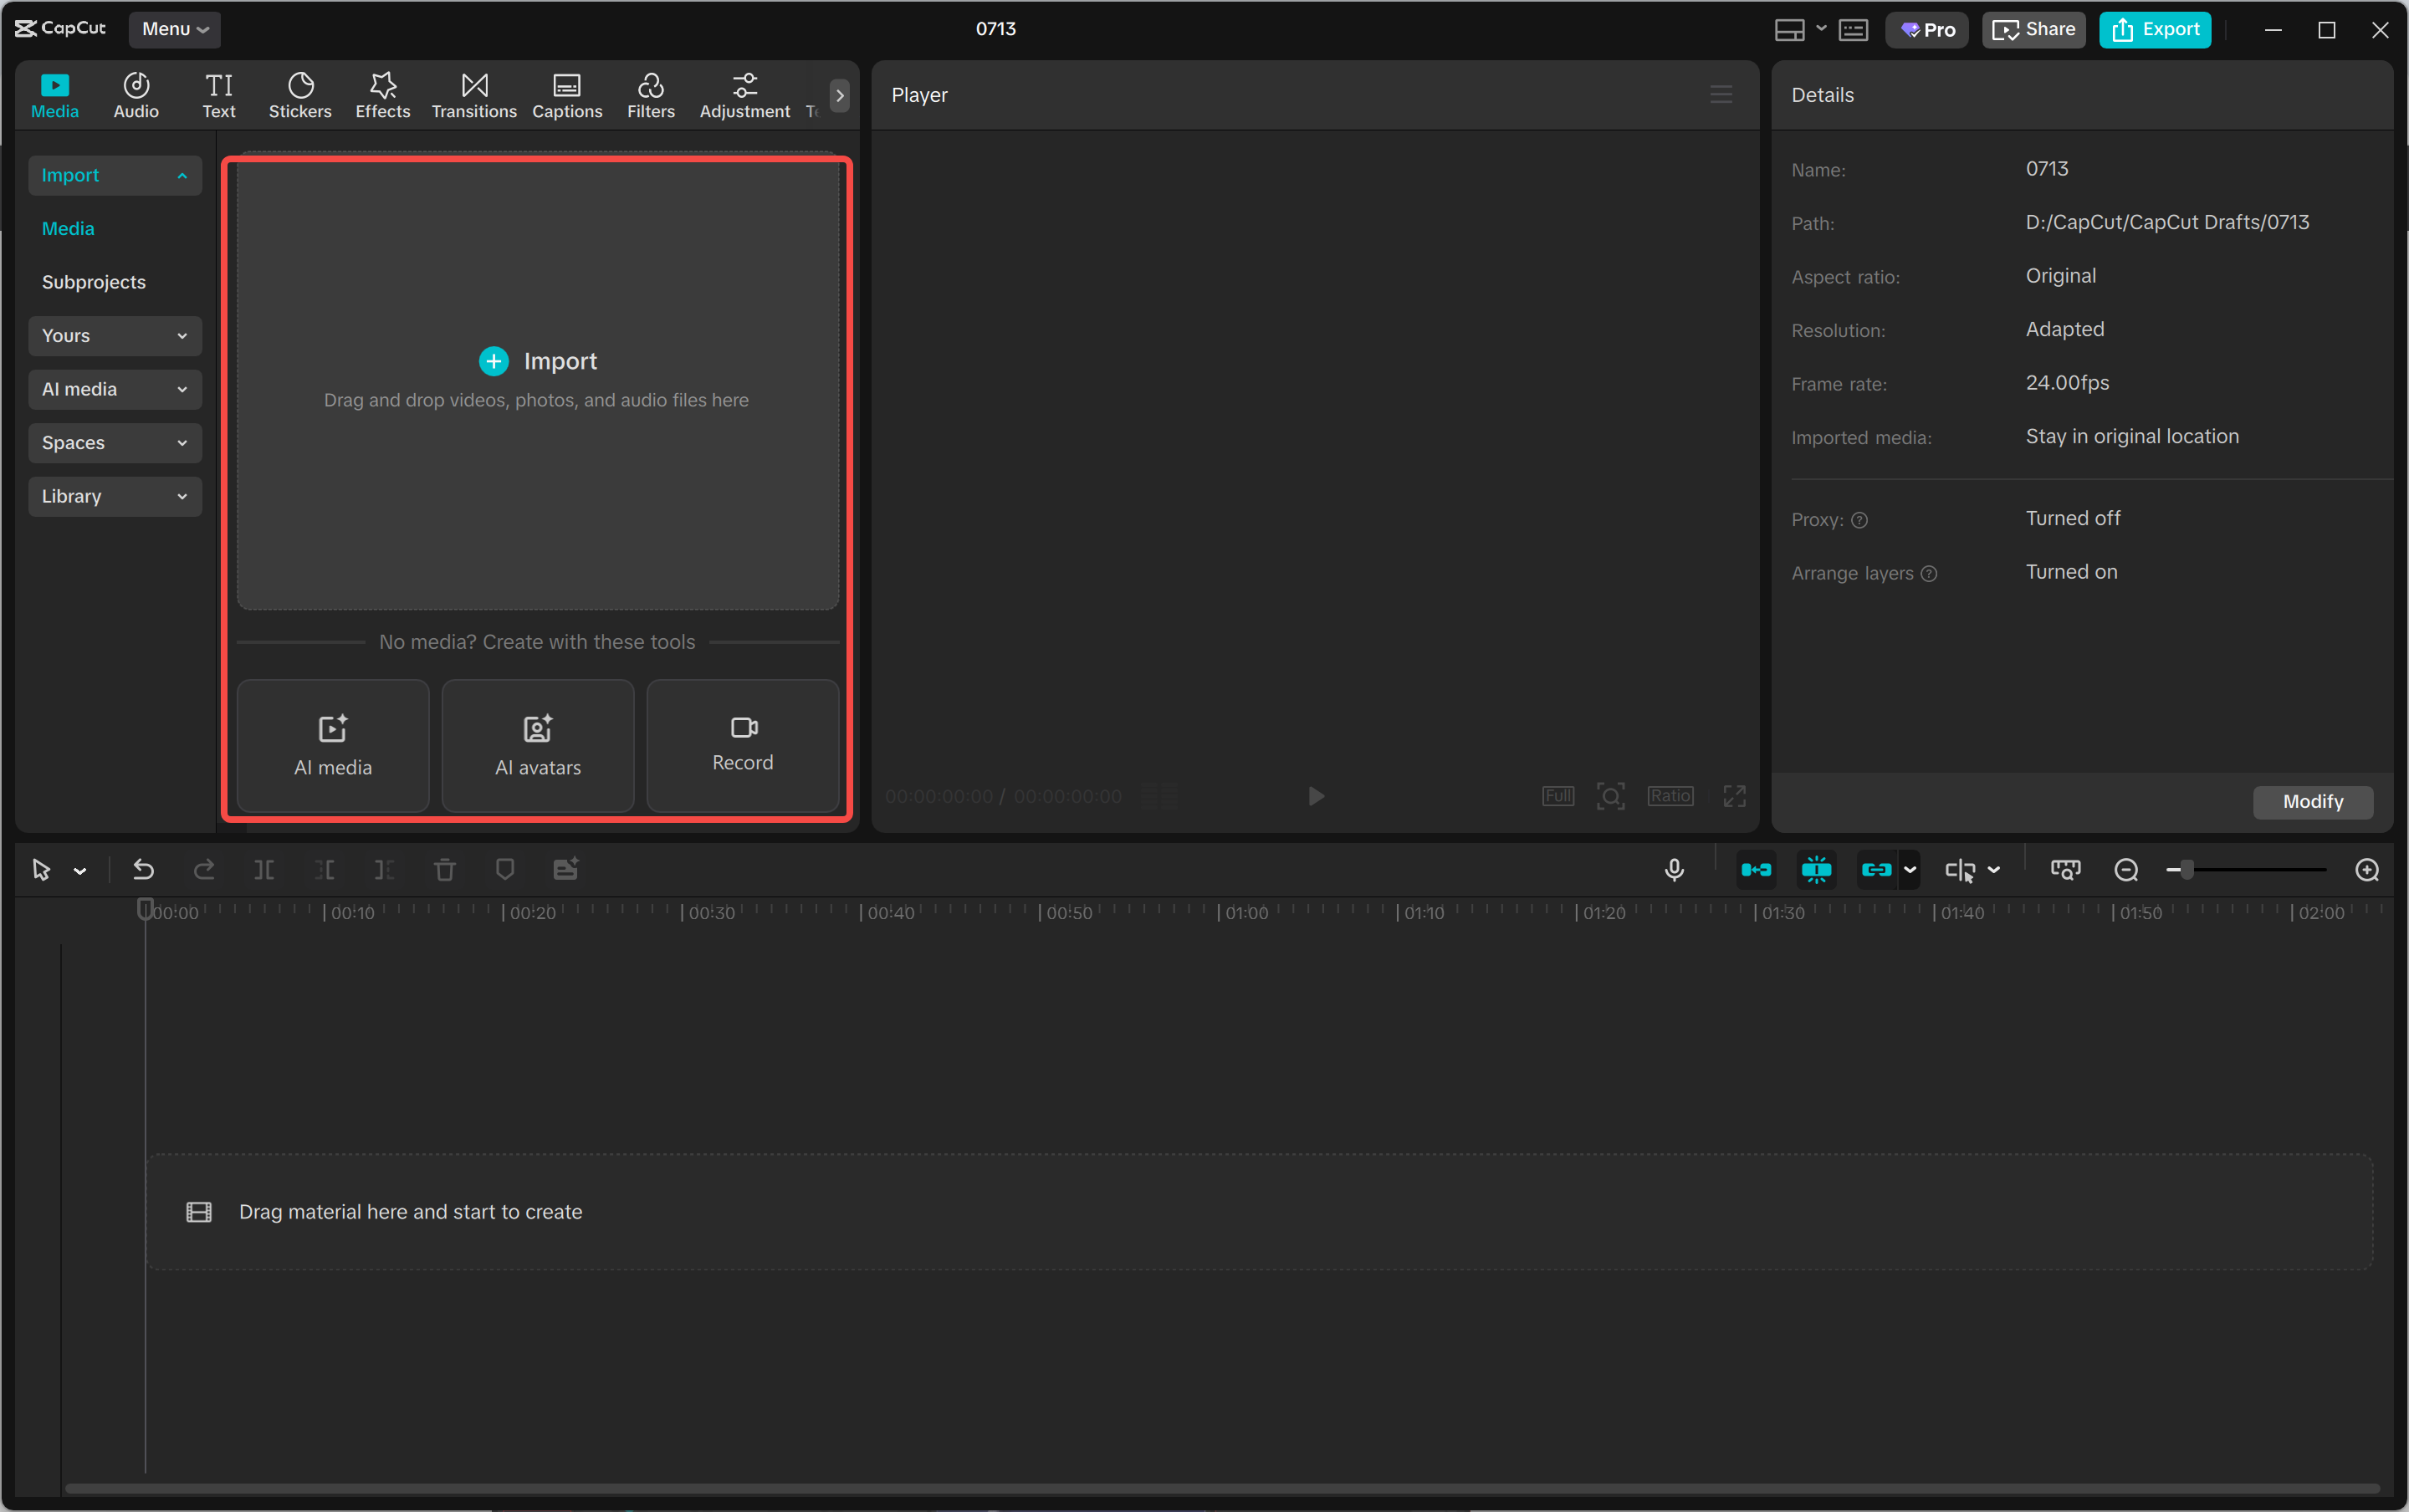The height and width of the screenshot is (1512, 2409).
Task: Click the Modify button in Details
Action: pyautogui.click(x=2312, y=801)
